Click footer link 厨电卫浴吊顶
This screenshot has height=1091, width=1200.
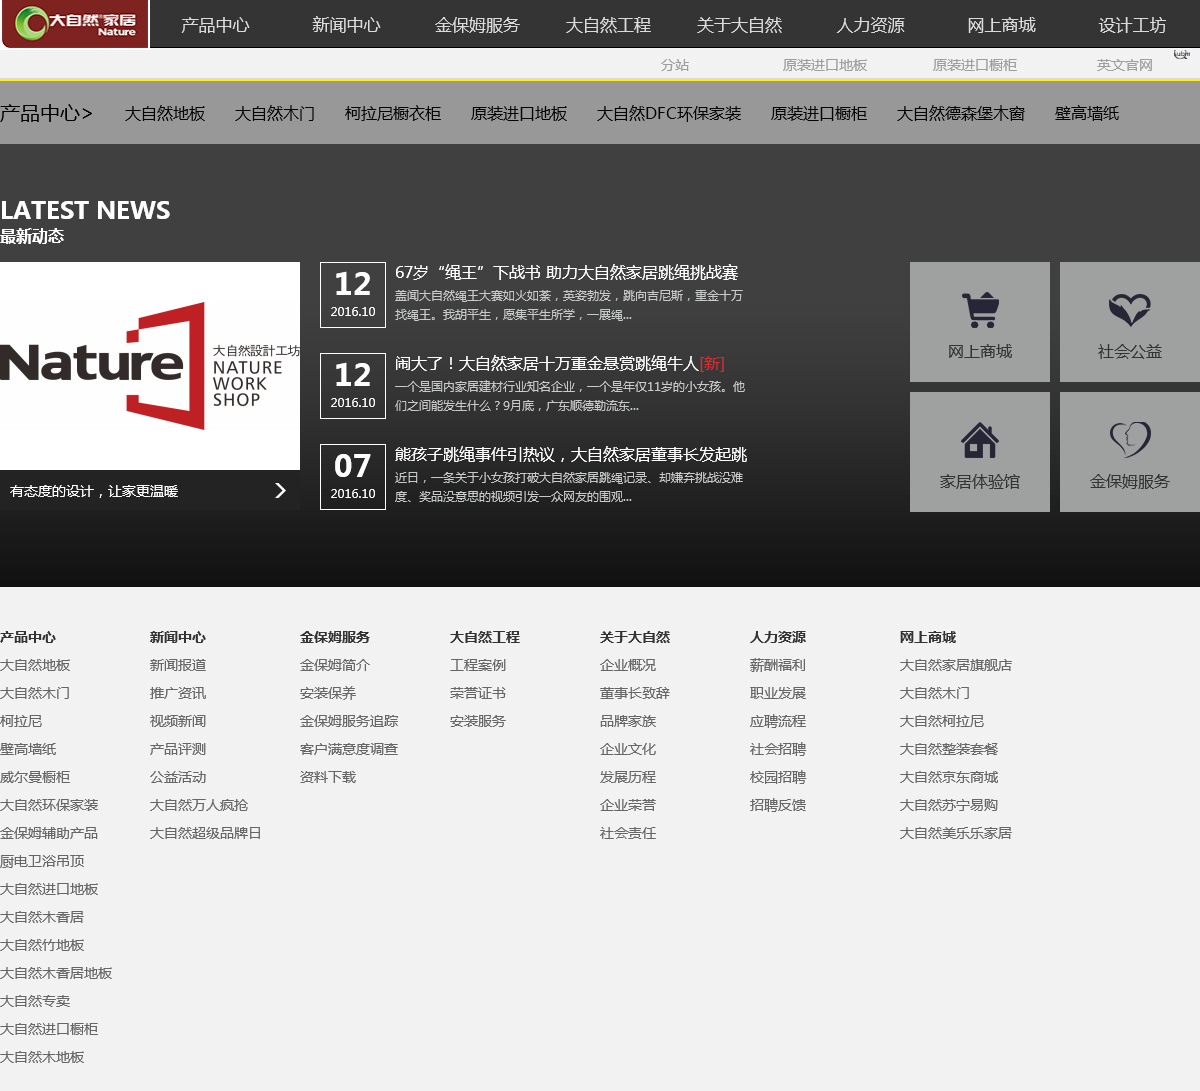pos(42,861)
